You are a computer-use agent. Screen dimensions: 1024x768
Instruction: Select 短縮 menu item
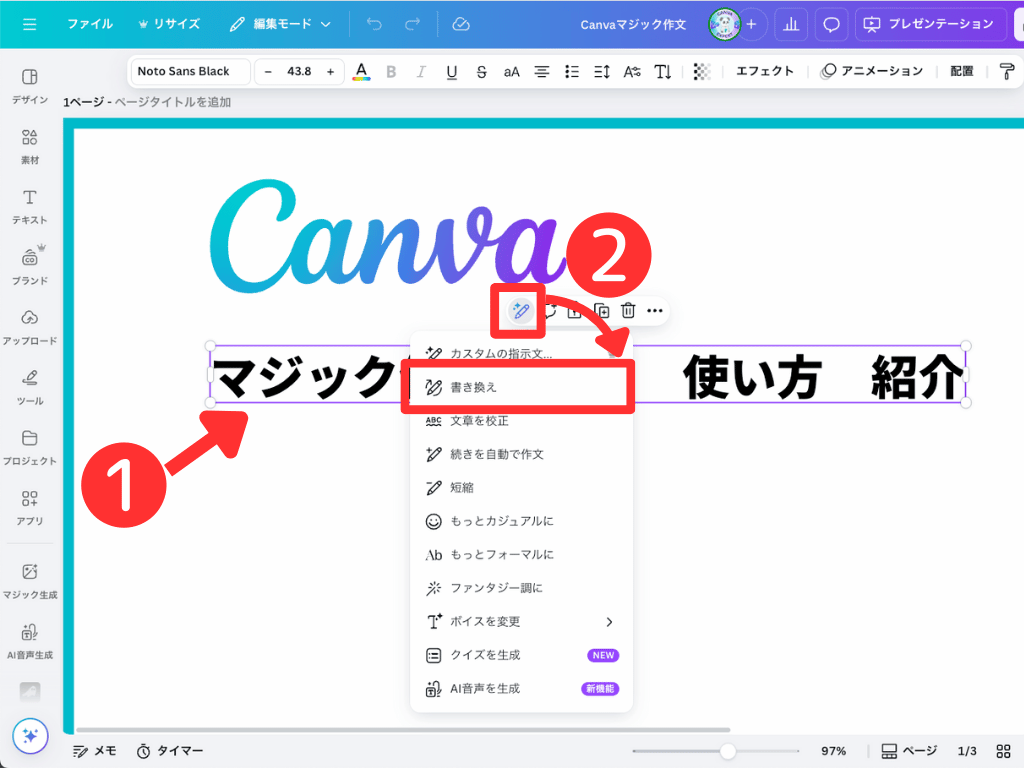coord(521,488)
